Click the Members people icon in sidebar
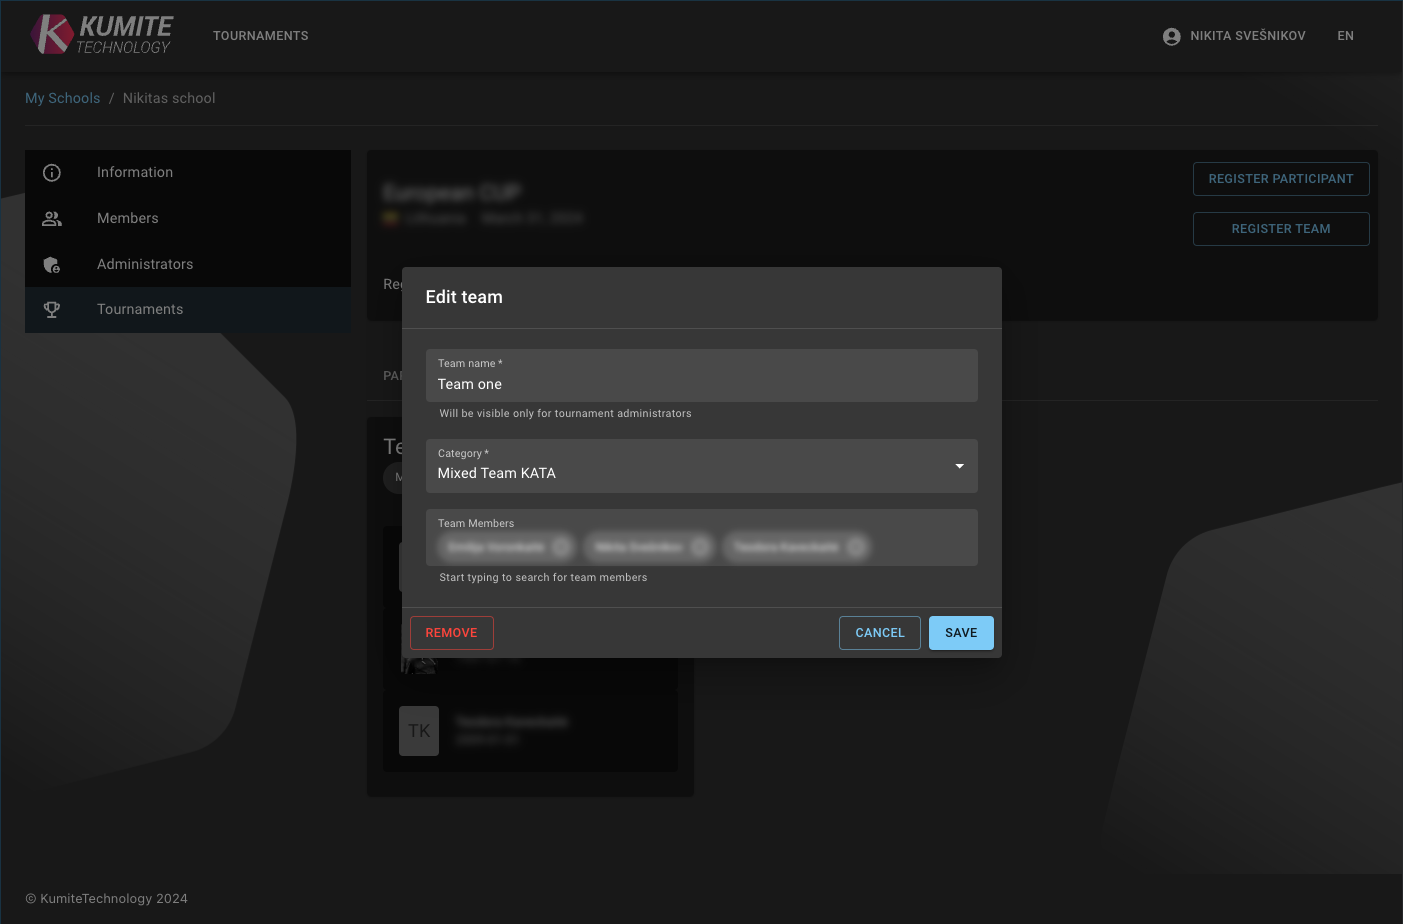Image resolution: width=1403 pixels, height=924 pixels. point(52,219)
